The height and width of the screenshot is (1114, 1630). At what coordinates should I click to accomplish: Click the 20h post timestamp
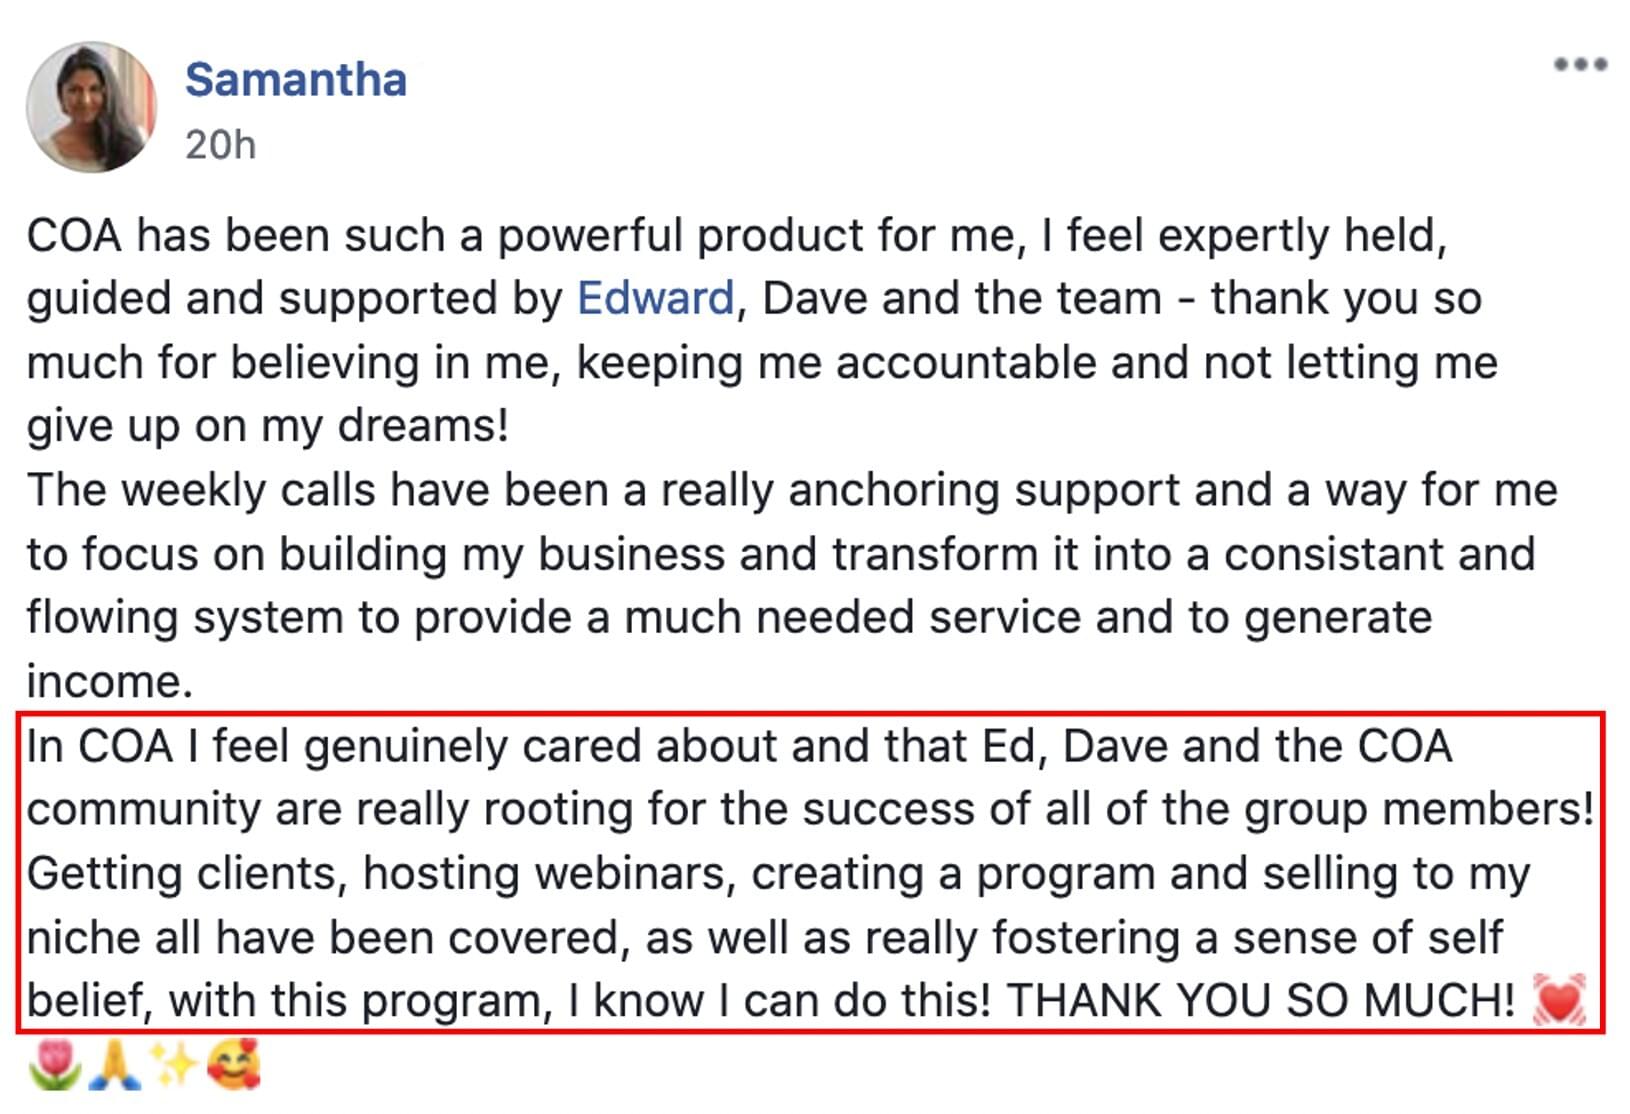pyautogui.click(x=220, y=145)
